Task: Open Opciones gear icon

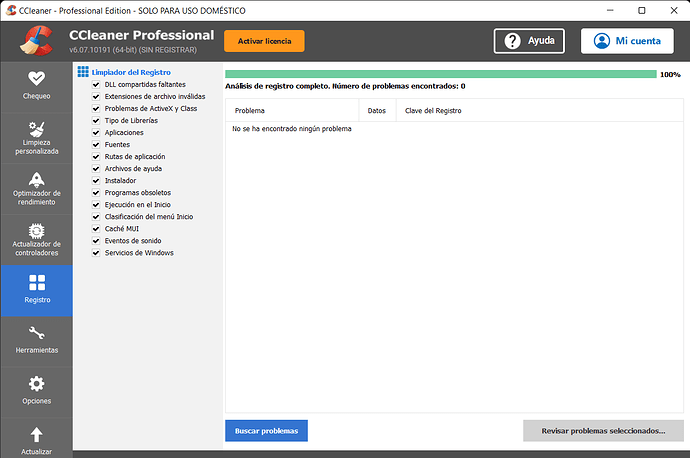Action: click(x=37, y=384)
